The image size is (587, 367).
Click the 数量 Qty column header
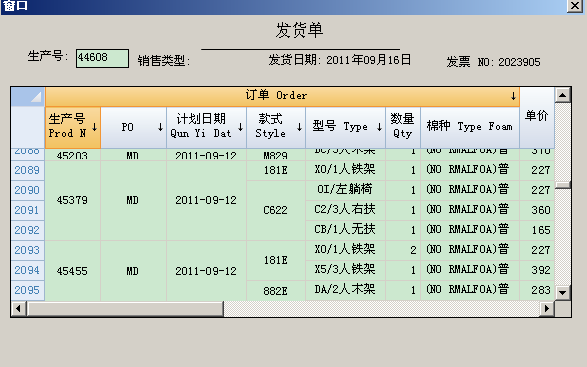click(x=403, y=127)
